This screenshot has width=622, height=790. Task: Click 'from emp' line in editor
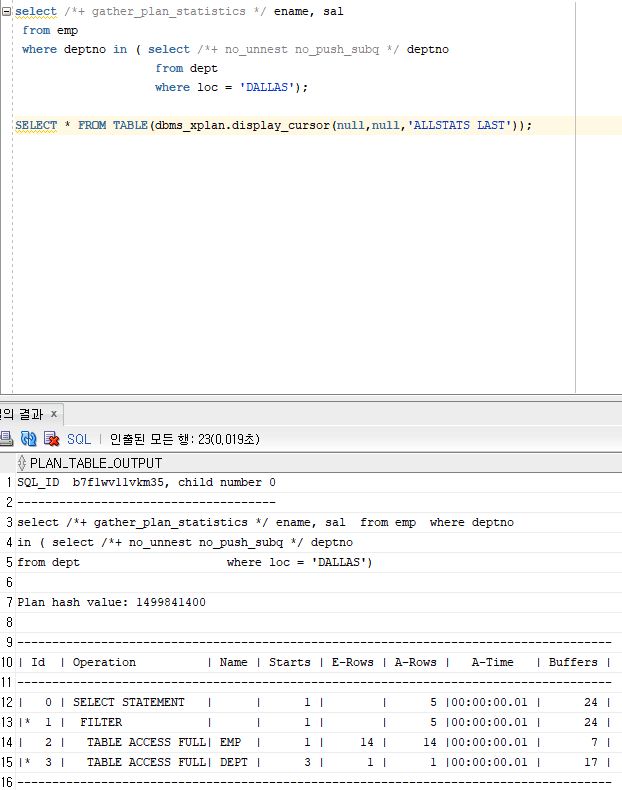coord(50,30)
